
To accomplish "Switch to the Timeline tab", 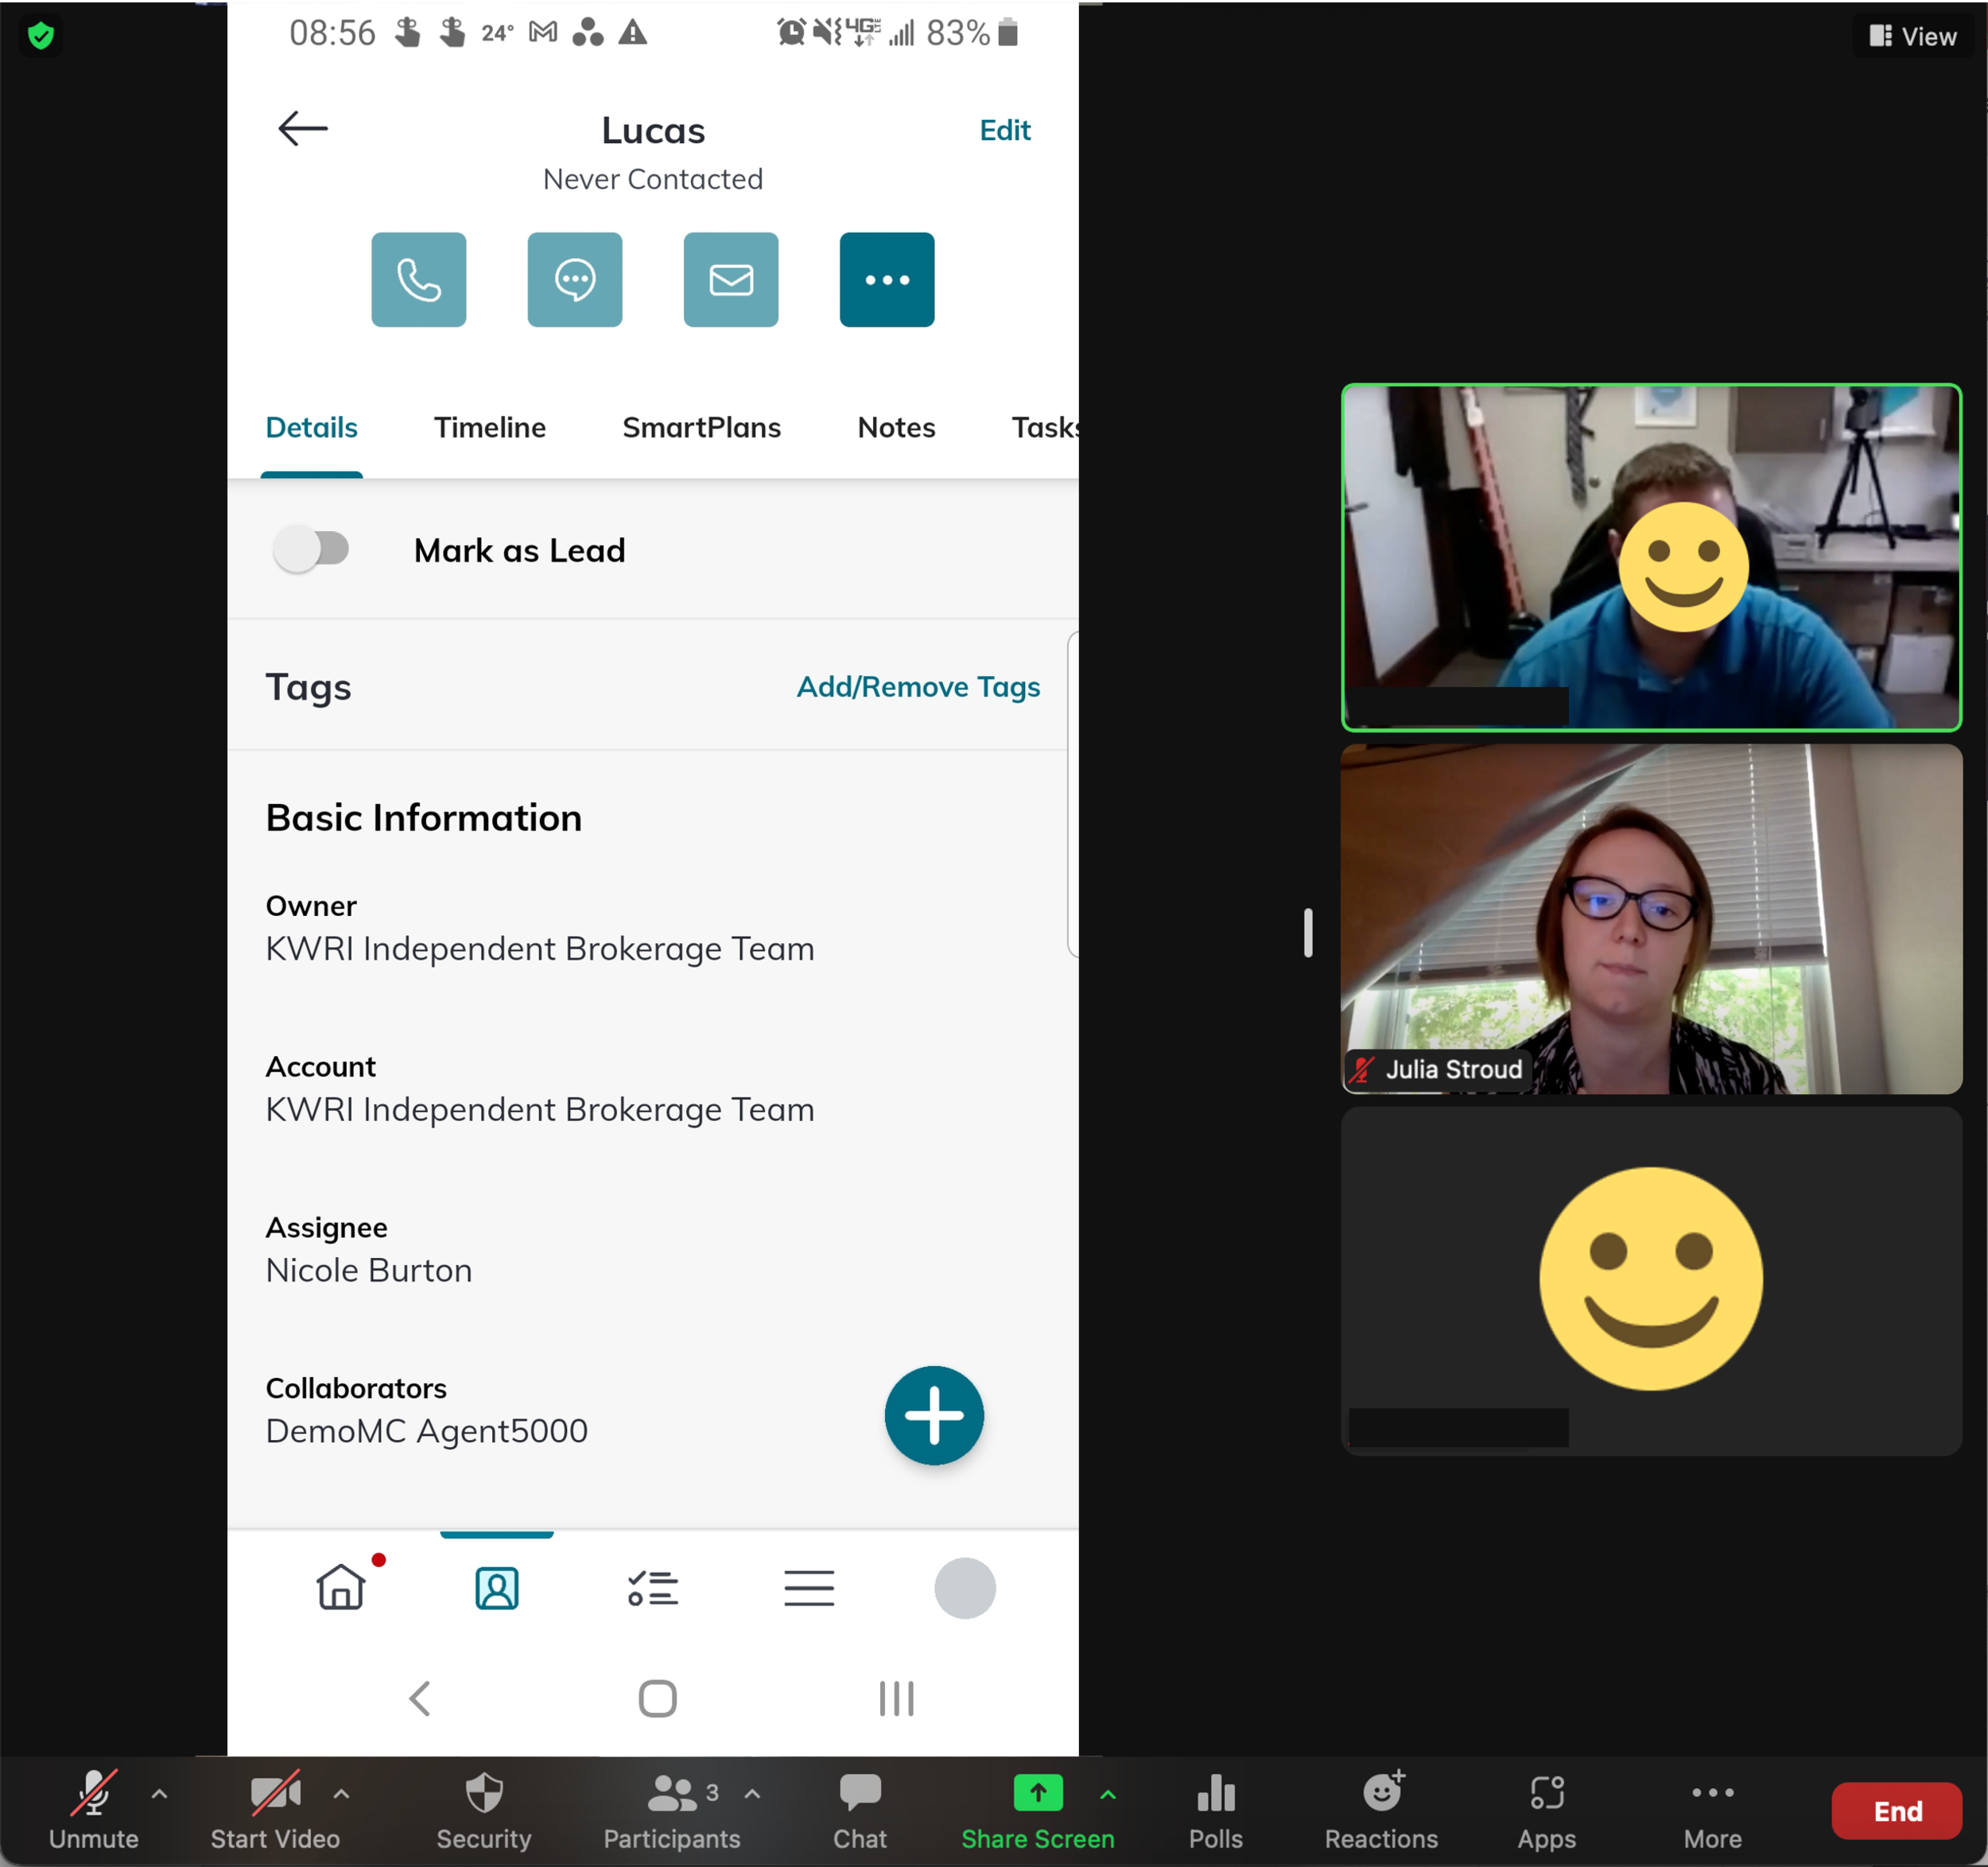I will click(x=489, y=427).
